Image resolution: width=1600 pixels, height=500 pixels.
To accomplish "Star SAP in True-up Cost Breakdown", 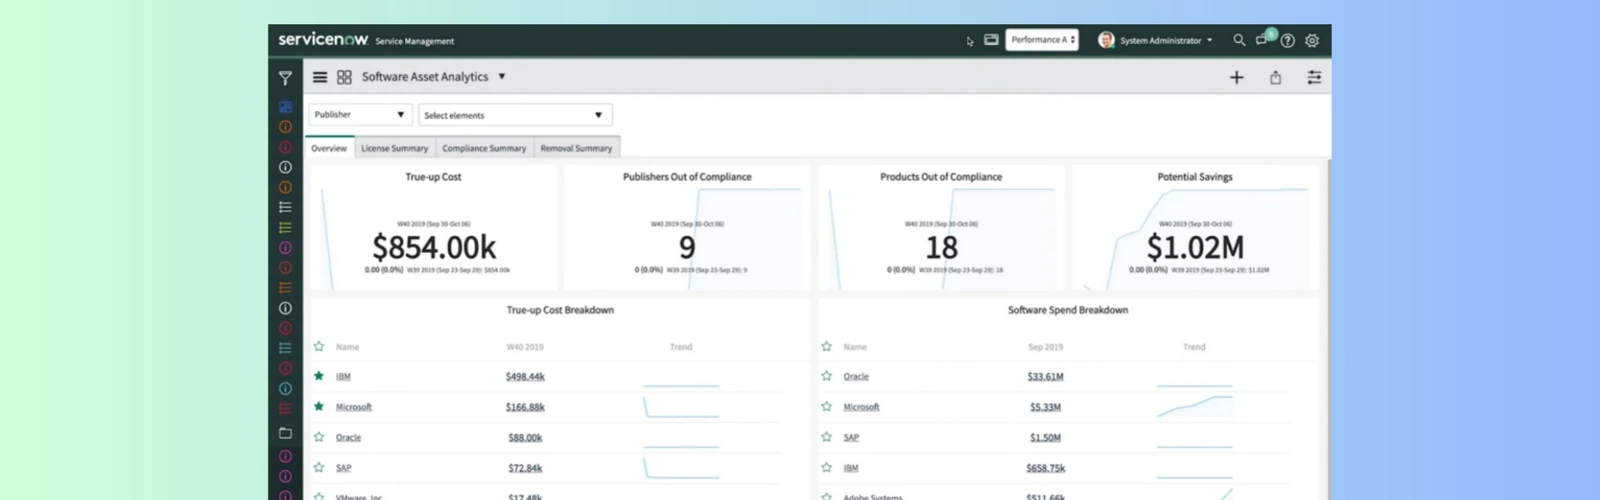I will click(319, 467).
